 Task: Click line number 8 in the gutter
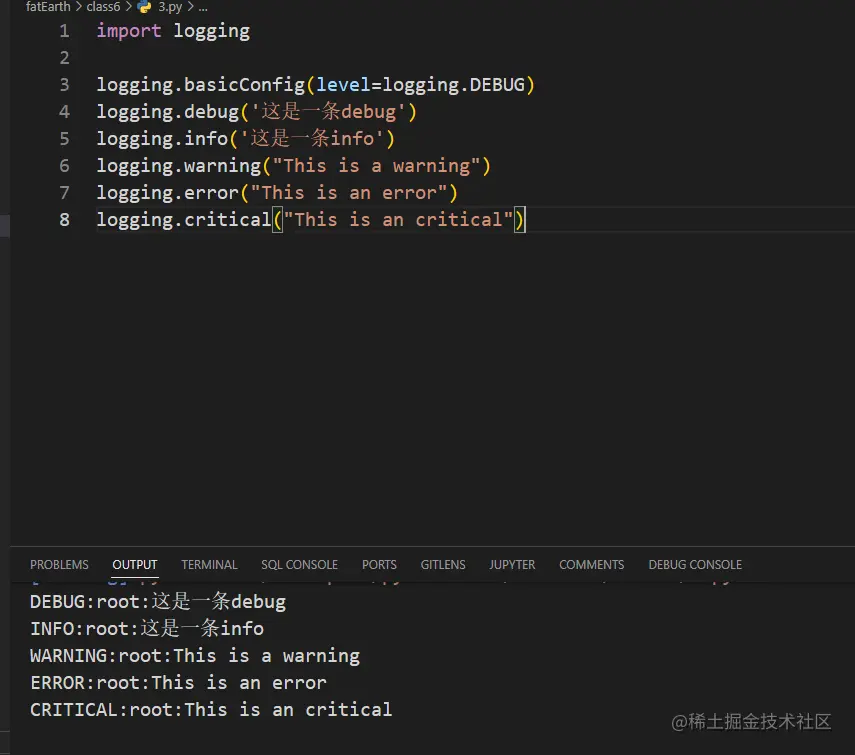coord(65,220)
